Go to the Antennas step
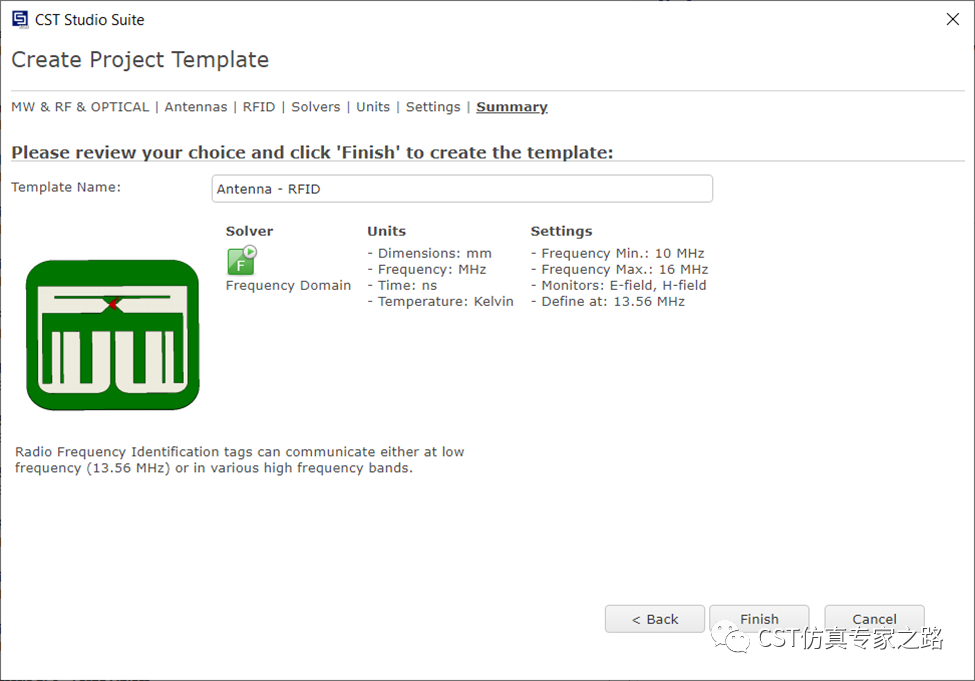 point(196,107)
